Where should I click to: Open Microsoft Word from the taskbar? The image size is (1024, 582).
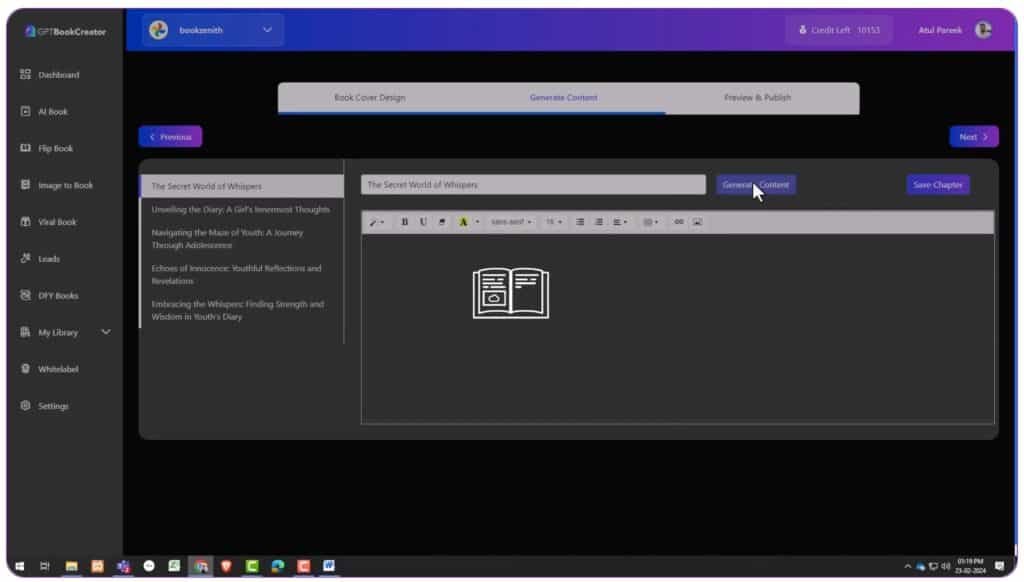(x=328, y=566)
